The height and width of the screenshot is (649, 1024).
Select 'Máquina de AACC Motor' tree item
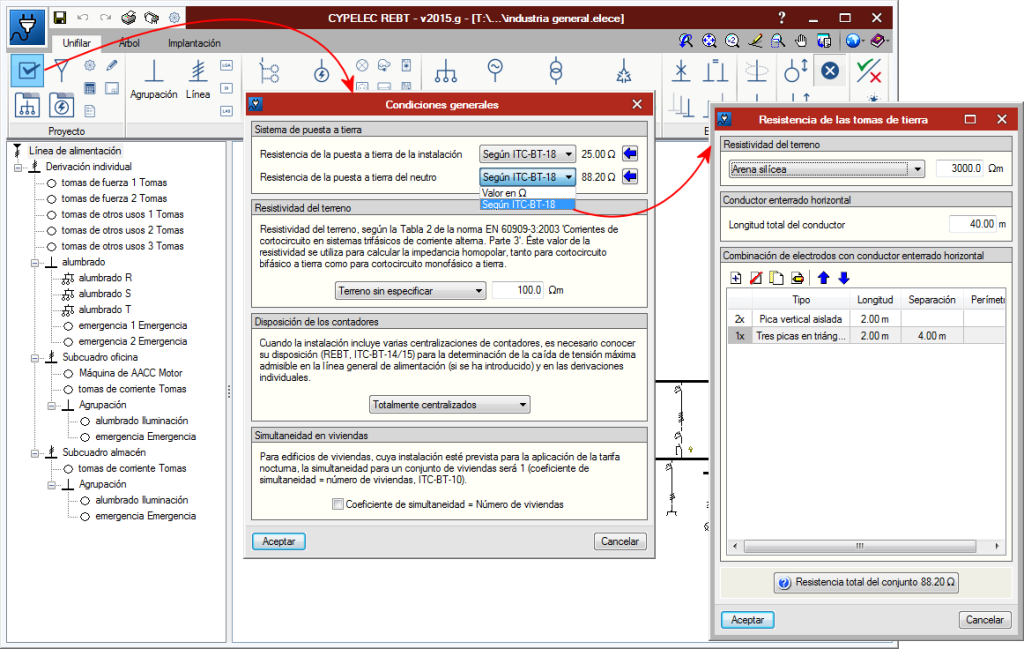tap(131, 373)
